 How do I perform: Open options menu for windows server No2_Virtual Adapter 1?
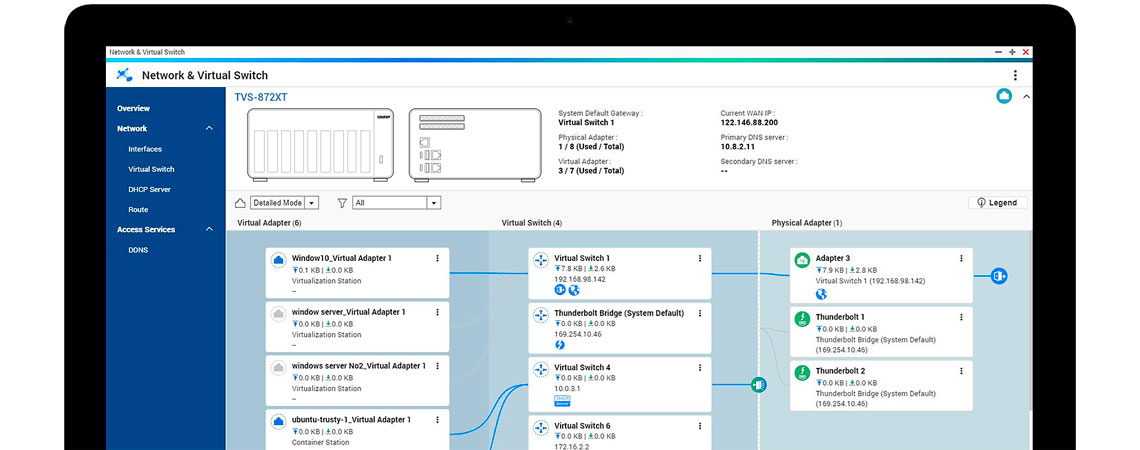pyautogui.click(x=437, y=366)
